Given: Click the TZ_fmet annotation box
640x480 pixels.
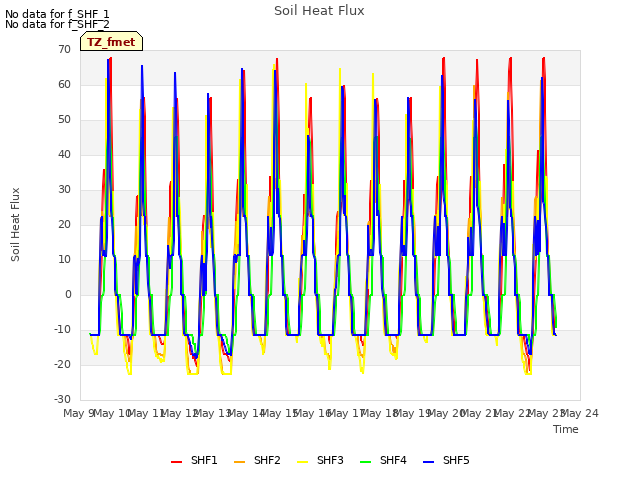Looking at the screenshot, I should [111, 41].
